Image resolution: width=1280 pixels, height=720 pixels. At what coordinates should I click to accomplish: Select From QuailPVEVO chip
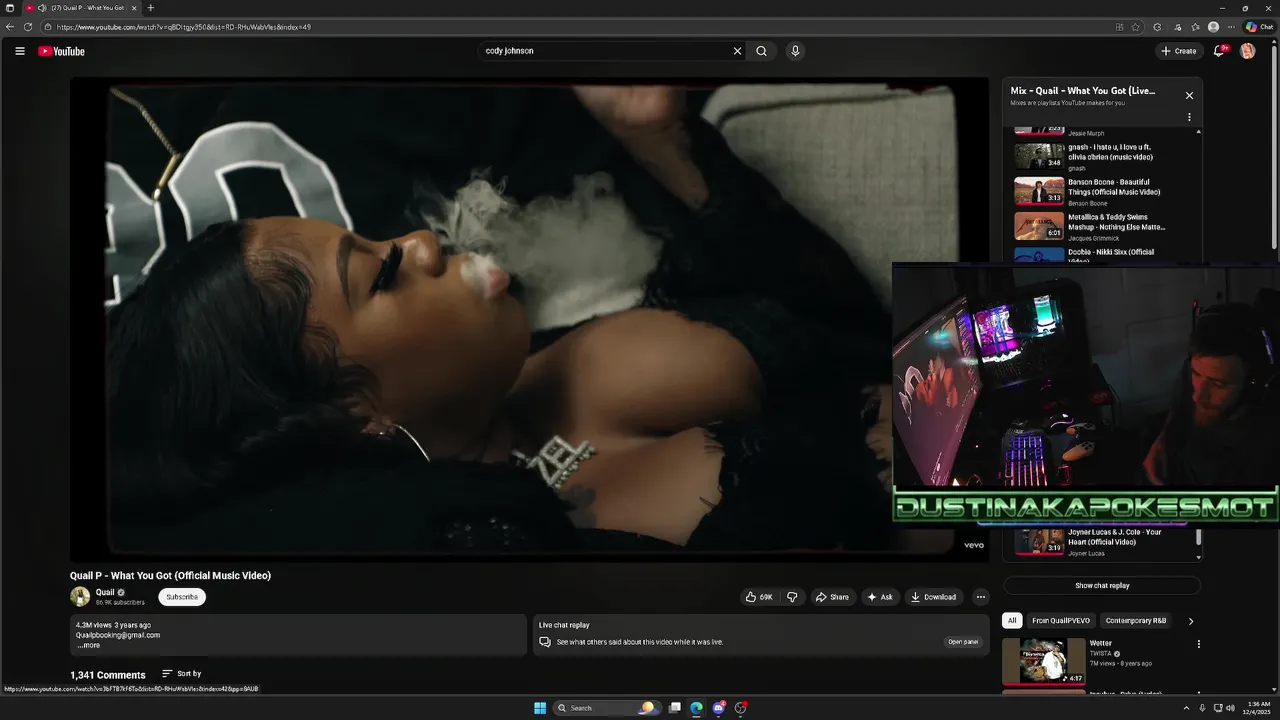pyautogui.click(x=1061, y=621)
